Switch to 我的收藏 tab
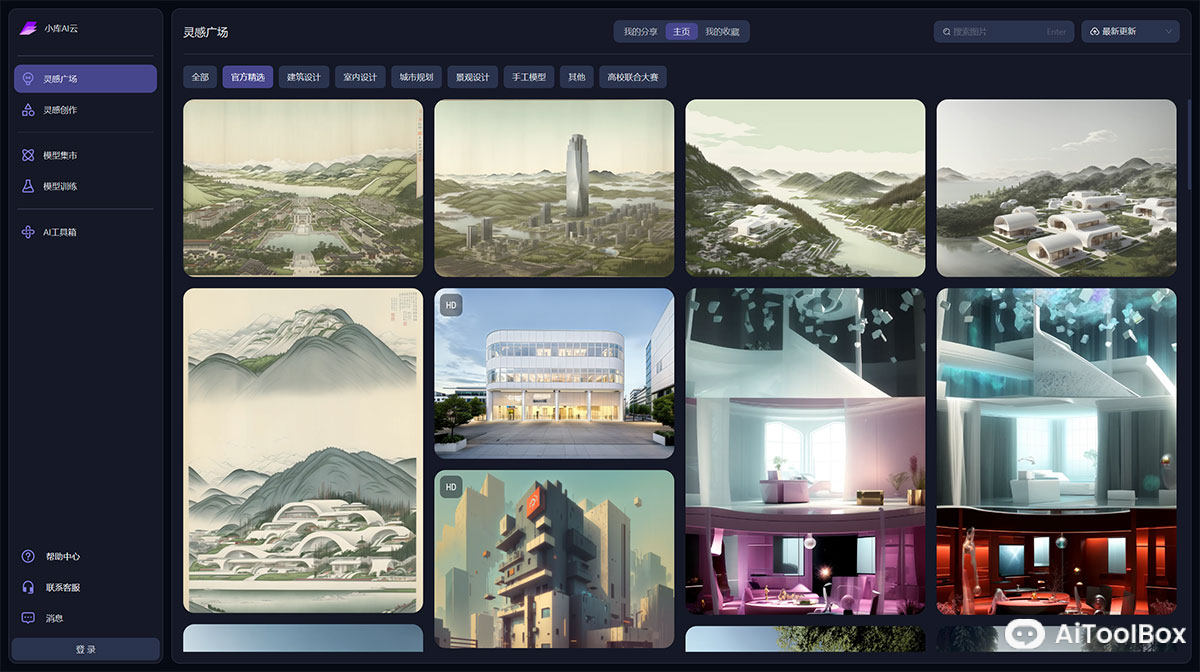This screenshot has height=672, width=1200. 722,32
